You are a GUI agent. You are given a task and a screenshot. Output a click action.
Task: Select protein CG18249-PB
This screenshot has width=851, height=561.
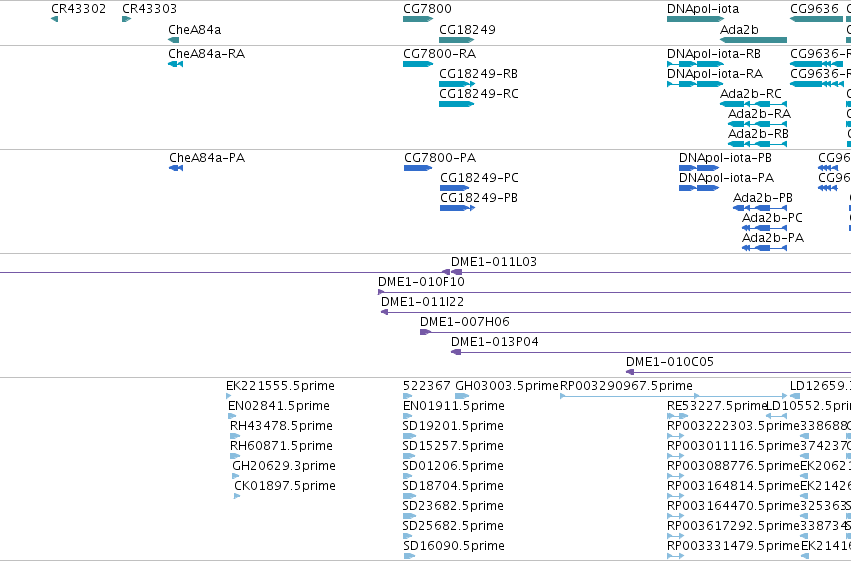[x=458, y=208]
